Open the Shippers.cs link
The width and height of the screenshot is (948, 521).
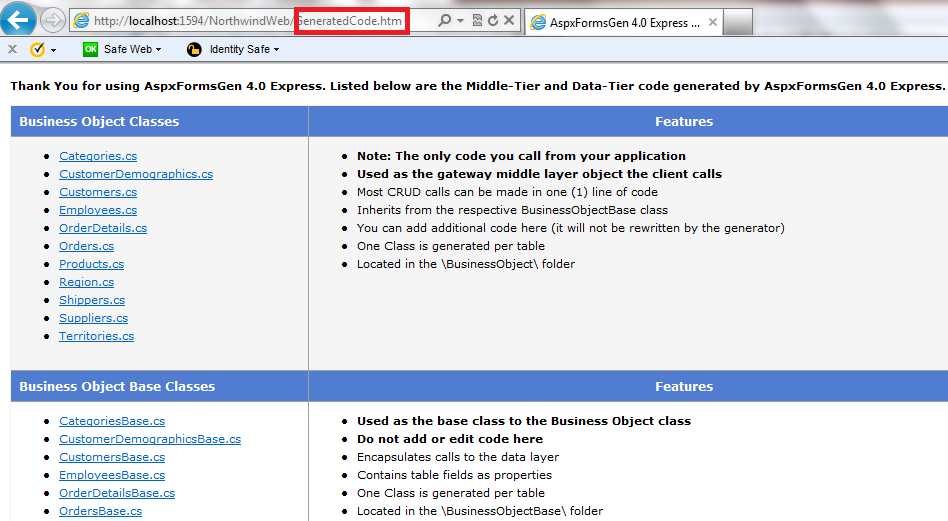(x=92, y=300)
